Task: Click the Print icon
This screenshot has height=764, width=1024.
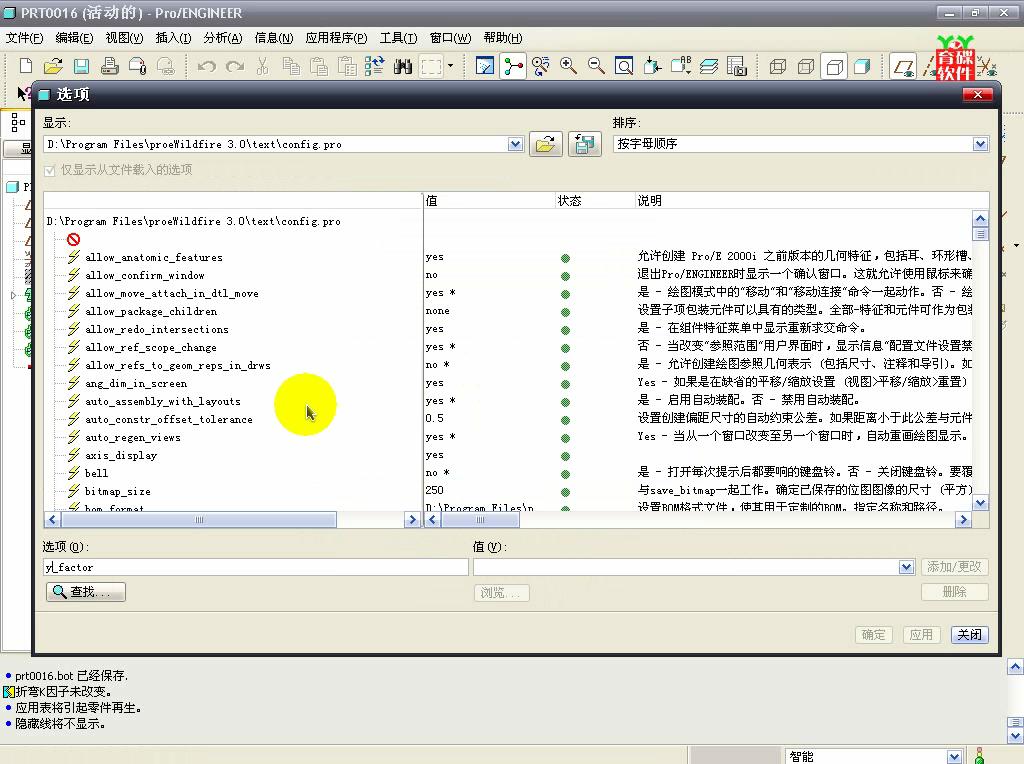Action: pos(109,66)
